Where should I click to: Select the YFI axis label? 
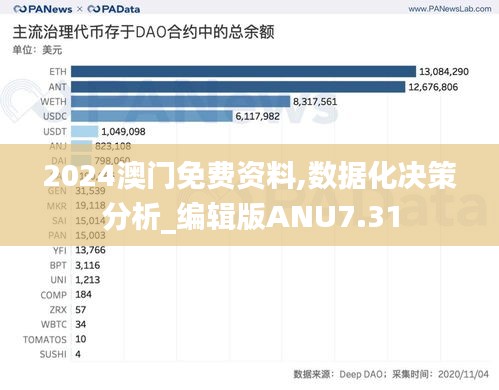[60, 250]
